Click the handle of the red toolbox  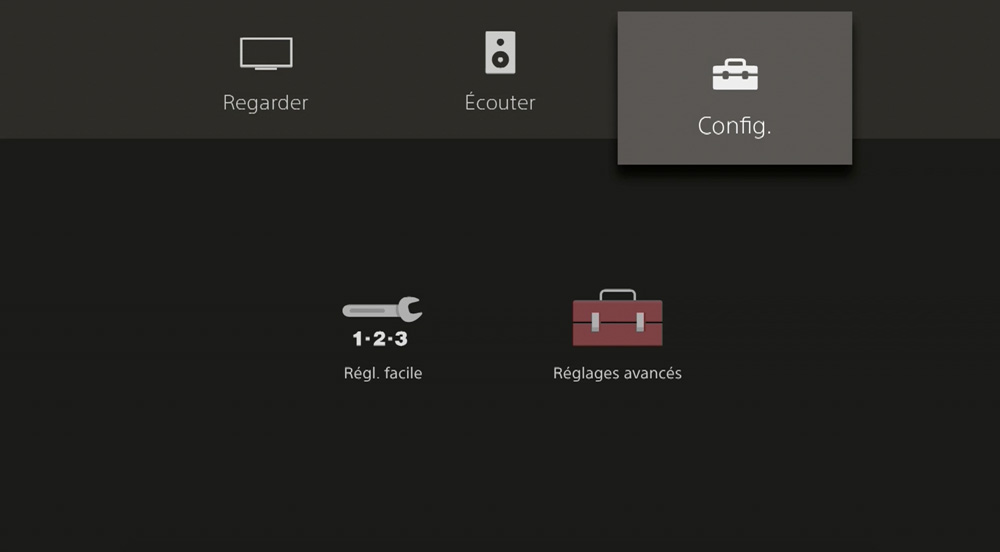(x=618, y=294)
